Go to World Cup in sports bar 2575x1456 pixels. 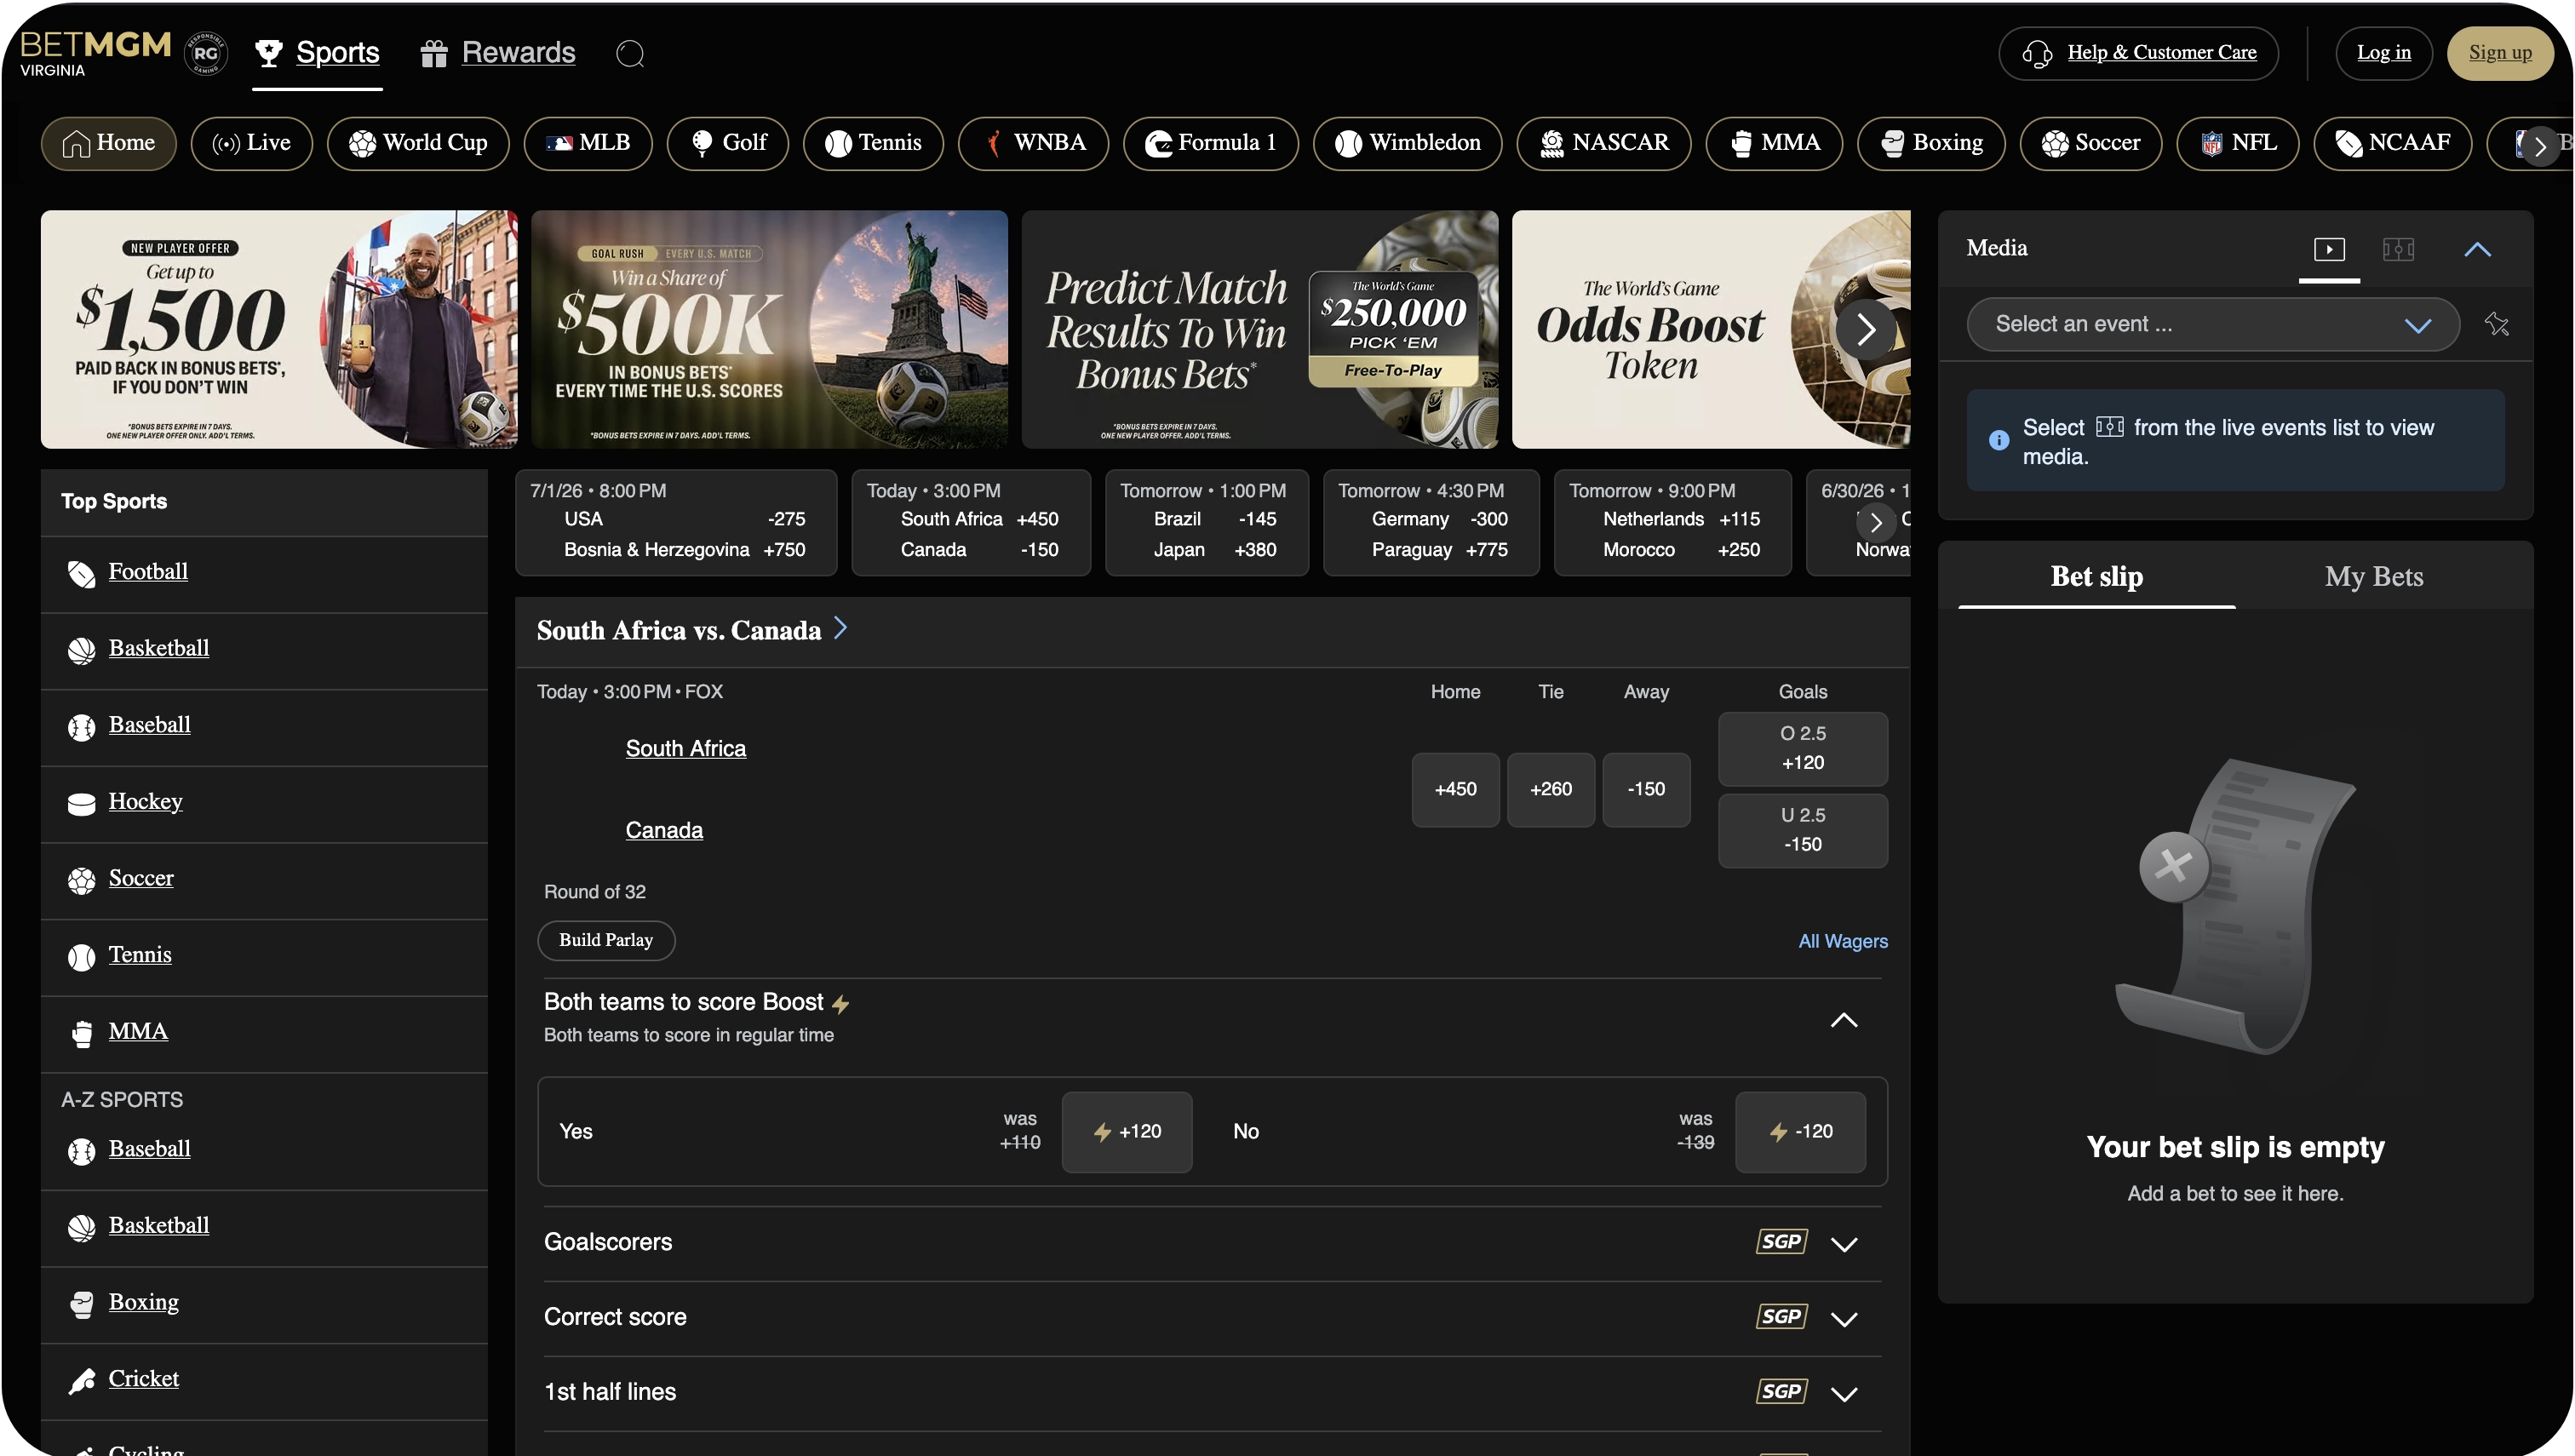[x=418, y=143]
